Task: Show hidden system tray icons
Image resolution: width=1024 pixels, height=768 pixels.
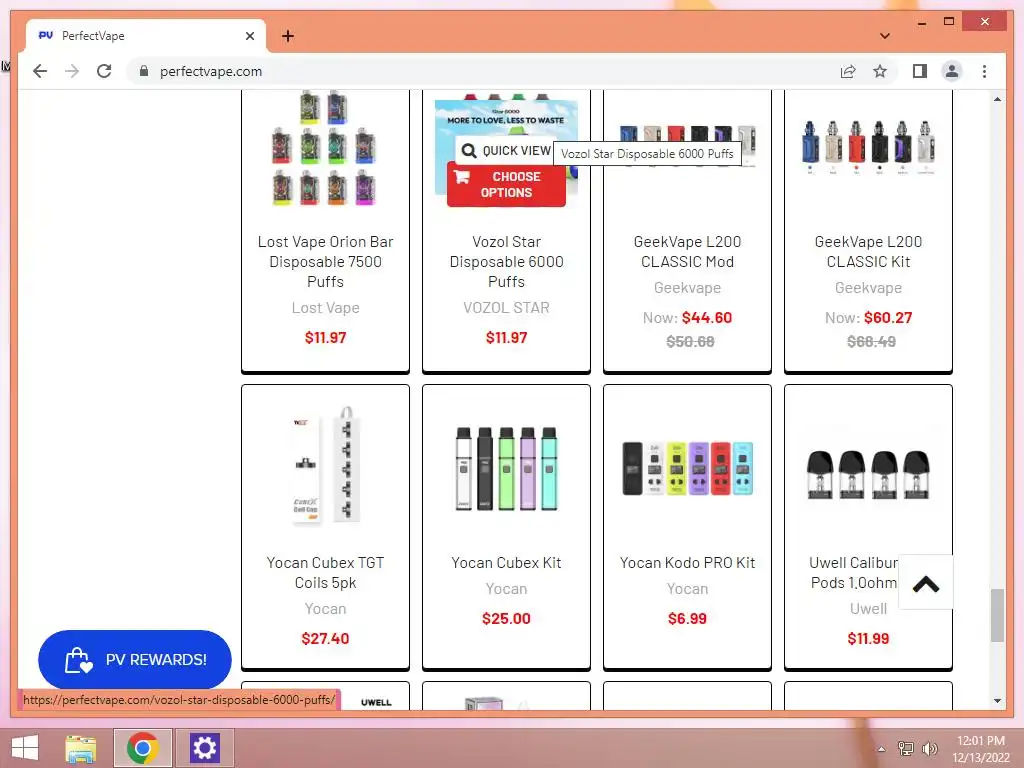Action: point(881,749)
